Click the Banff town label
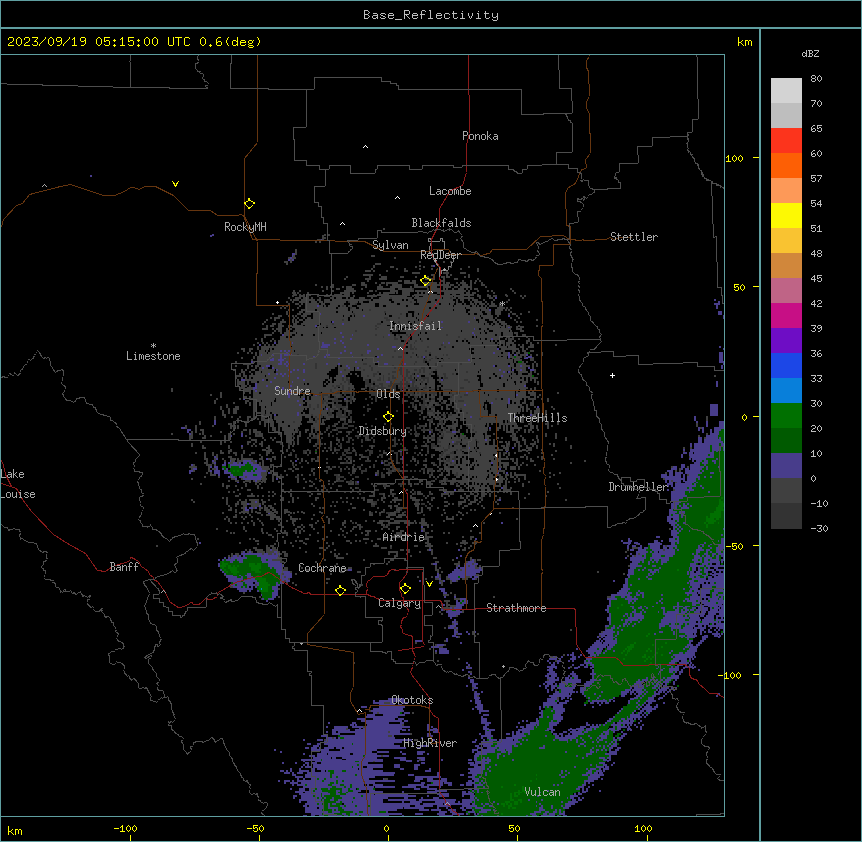Image resolution: width=862 pixels, height=842 pixels. (x=124, y=567)
